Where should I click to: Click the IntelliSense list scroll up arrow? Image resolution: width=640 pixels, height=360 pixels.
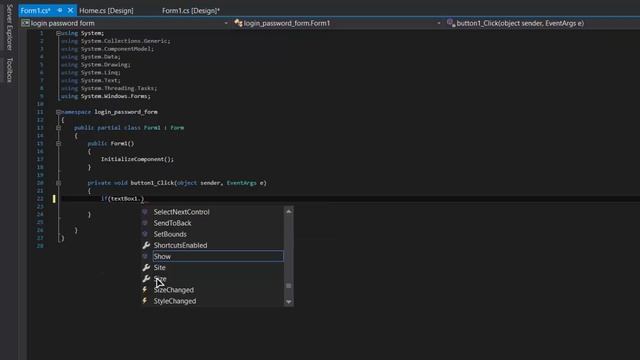pyautogui.click(x=289, y=211)
